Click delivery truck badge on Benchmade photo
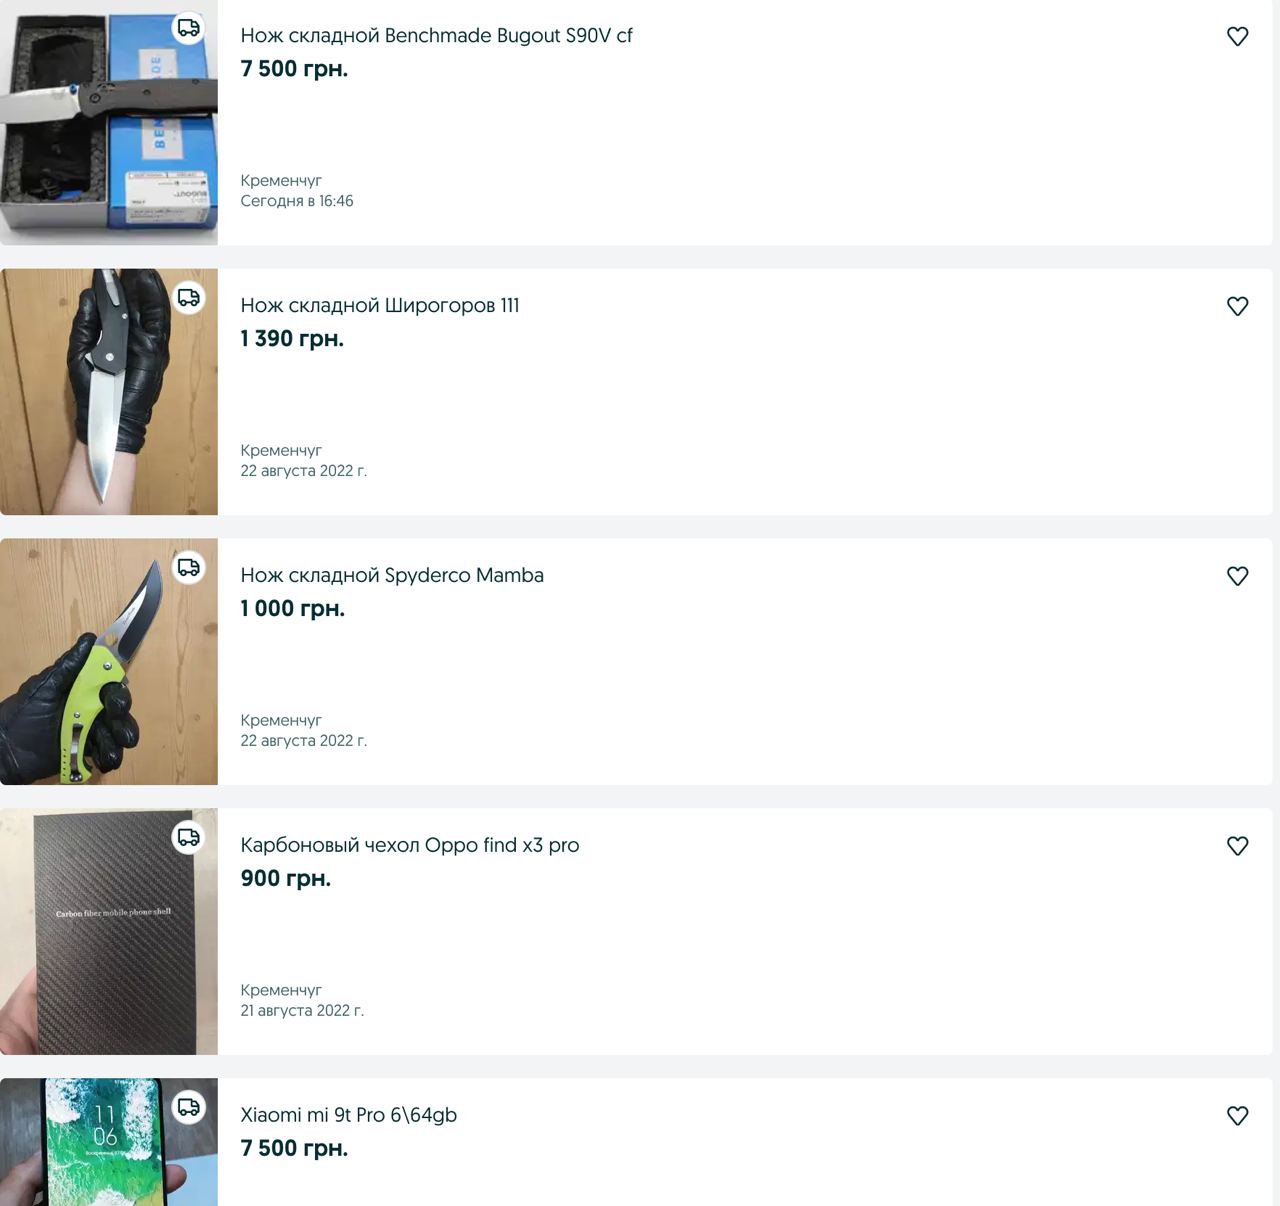The image size is (1280, 1206). pos(189,28)
